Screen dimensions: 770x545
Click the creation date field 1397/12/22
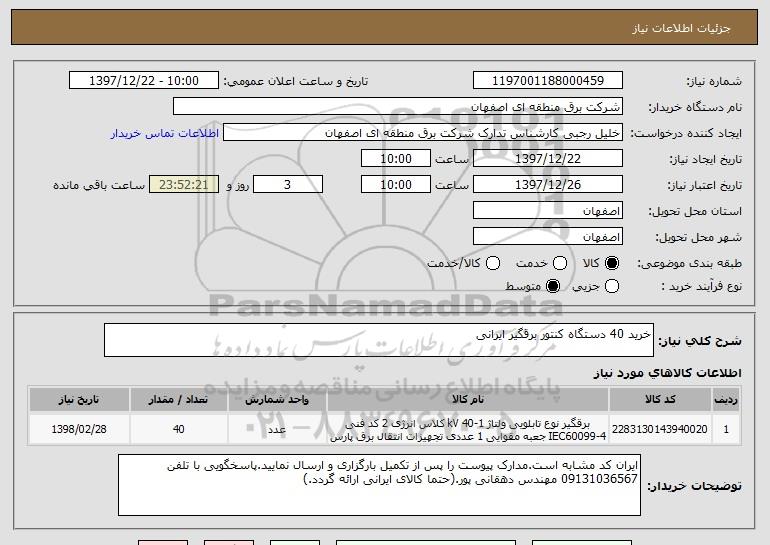point(548,159)
